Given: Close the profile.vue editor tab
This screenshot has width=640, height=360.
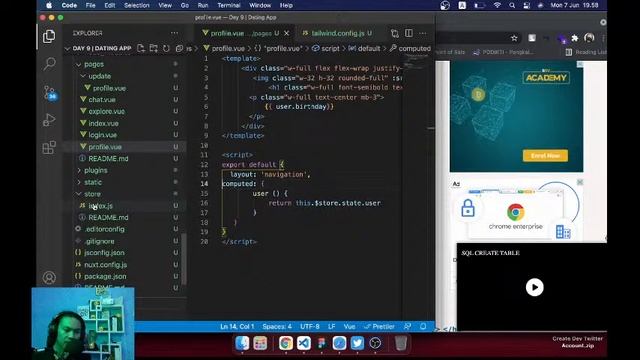Looking at the screenshot, I should click(287, 33).
